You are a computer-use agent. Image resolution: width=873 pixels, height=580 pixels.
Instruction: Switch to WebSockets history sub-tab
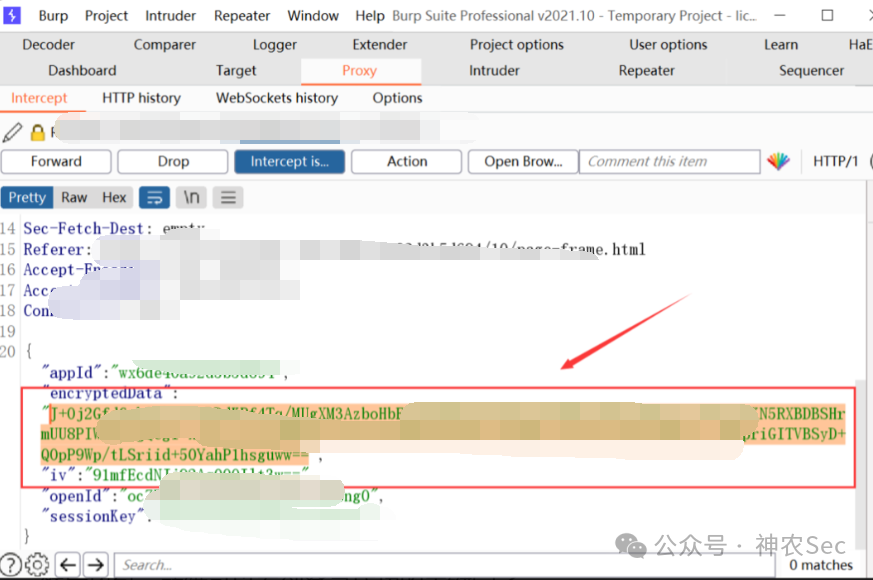tap(277, 99)
